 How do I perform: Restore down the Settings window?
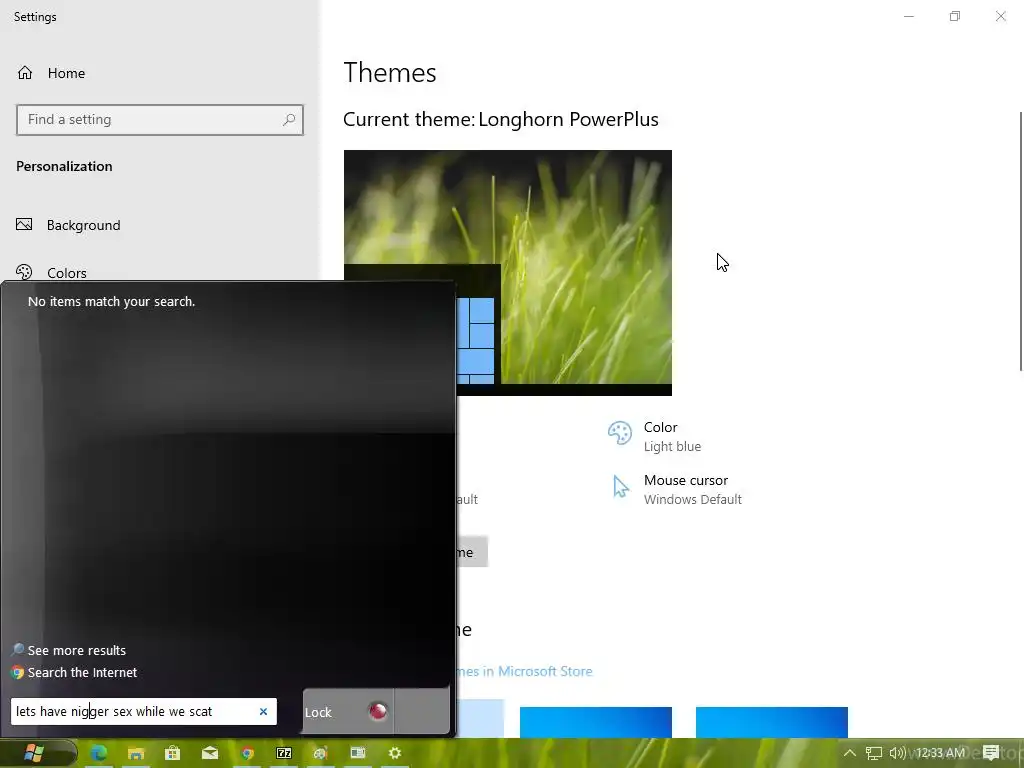click(x=955, y=16)
